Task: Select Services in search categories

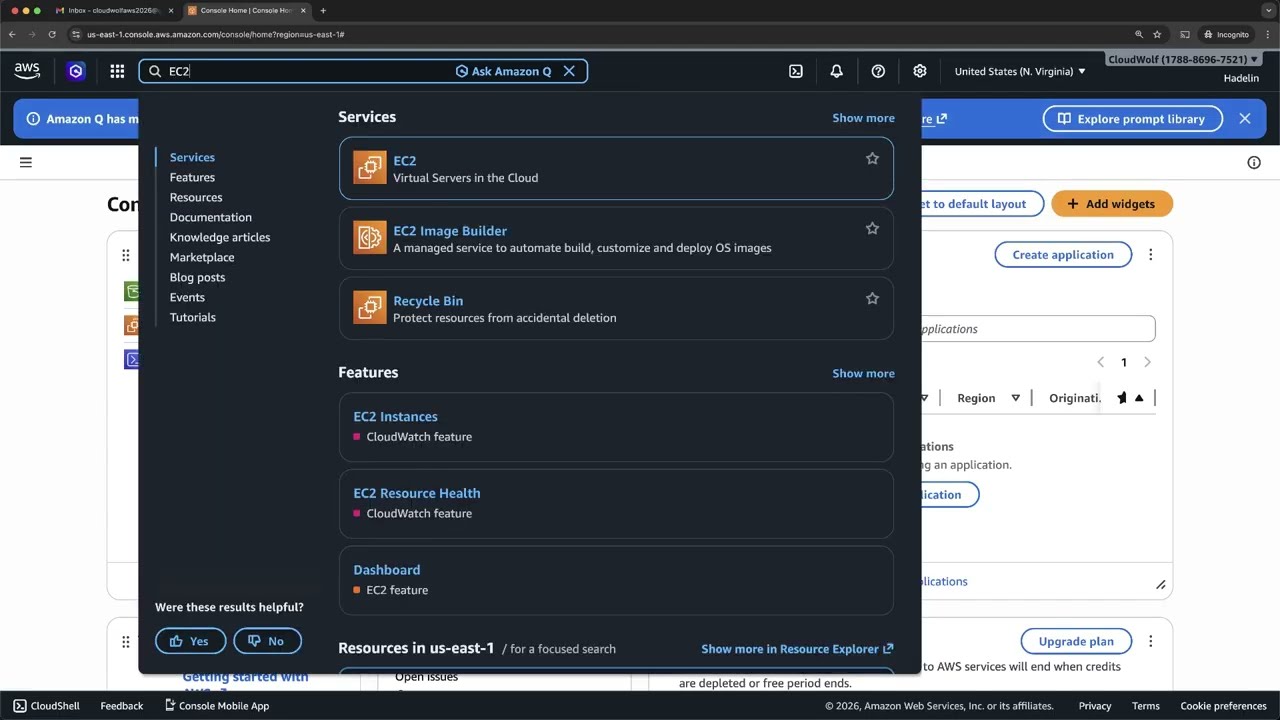Action: pyautogui.click(x=192, y=157)
